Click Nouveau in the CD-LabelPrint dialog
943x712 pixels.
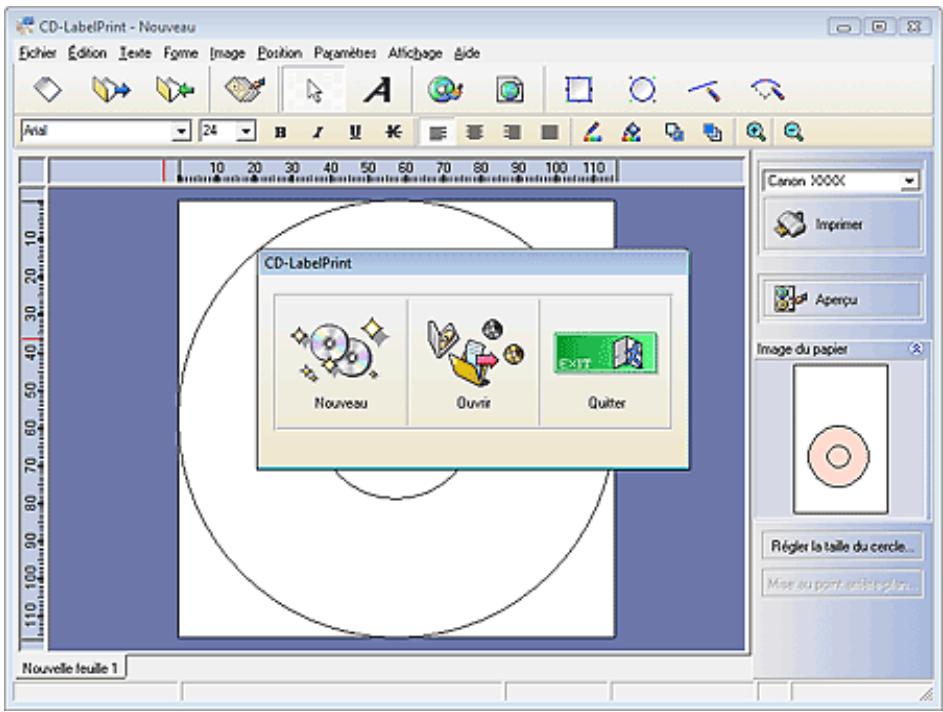pyautogui.click(x=341, y=361)
